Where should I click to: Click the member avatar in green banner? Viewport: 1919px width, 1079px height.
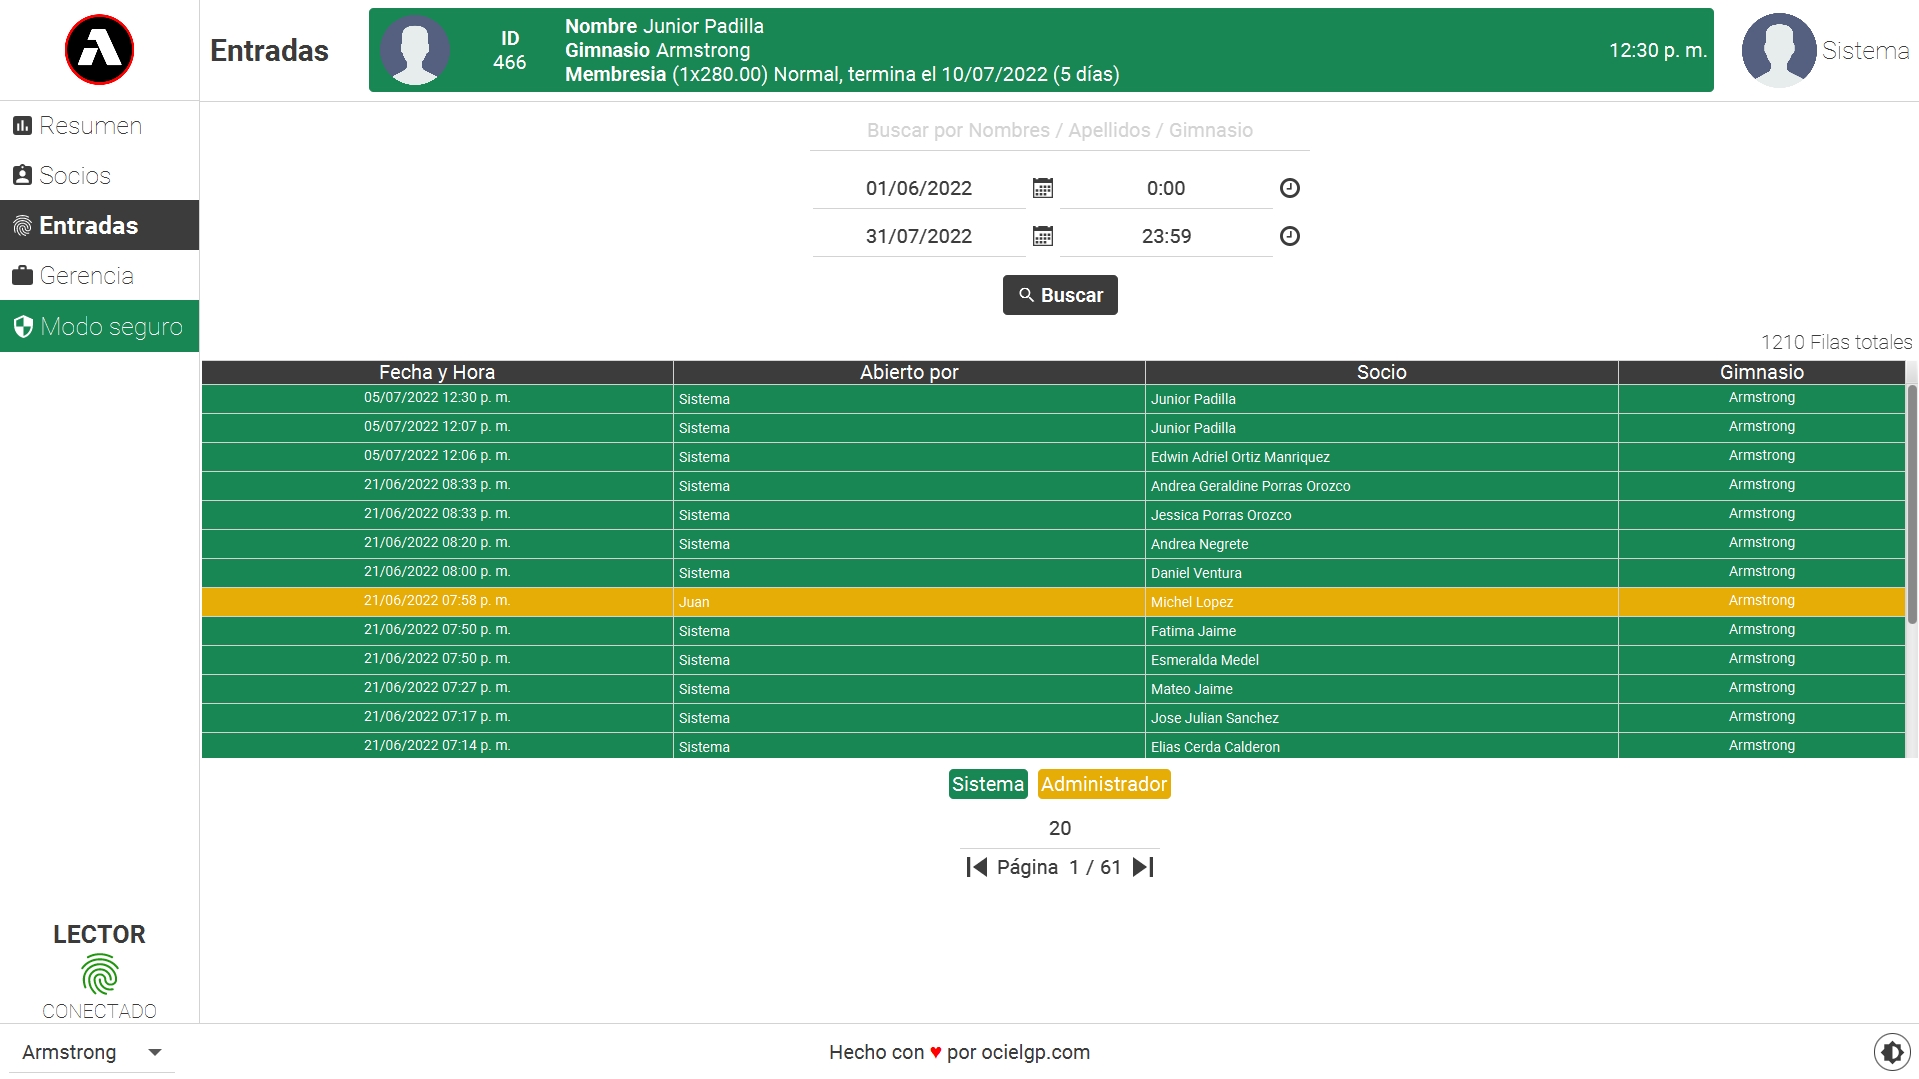click(415, 50)
